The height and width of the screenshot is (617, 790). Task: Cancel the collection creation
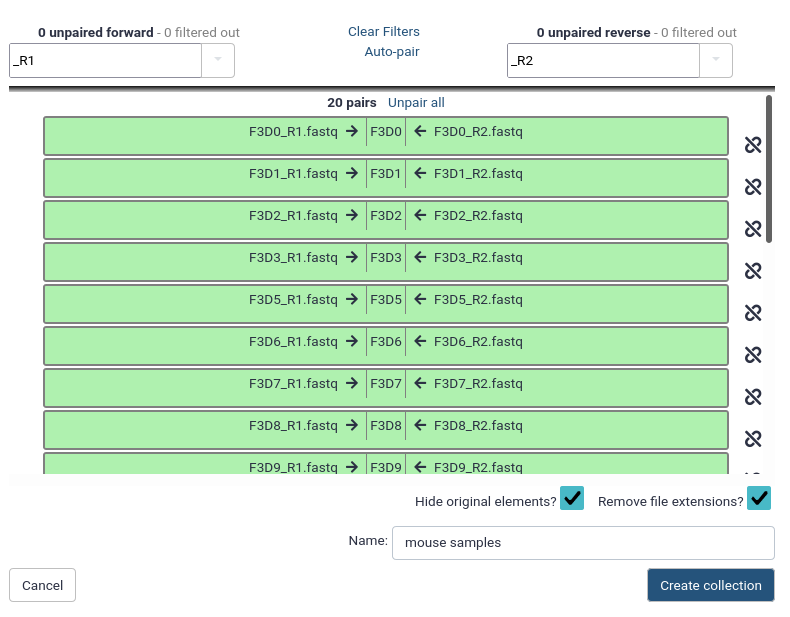pos(42,585)
